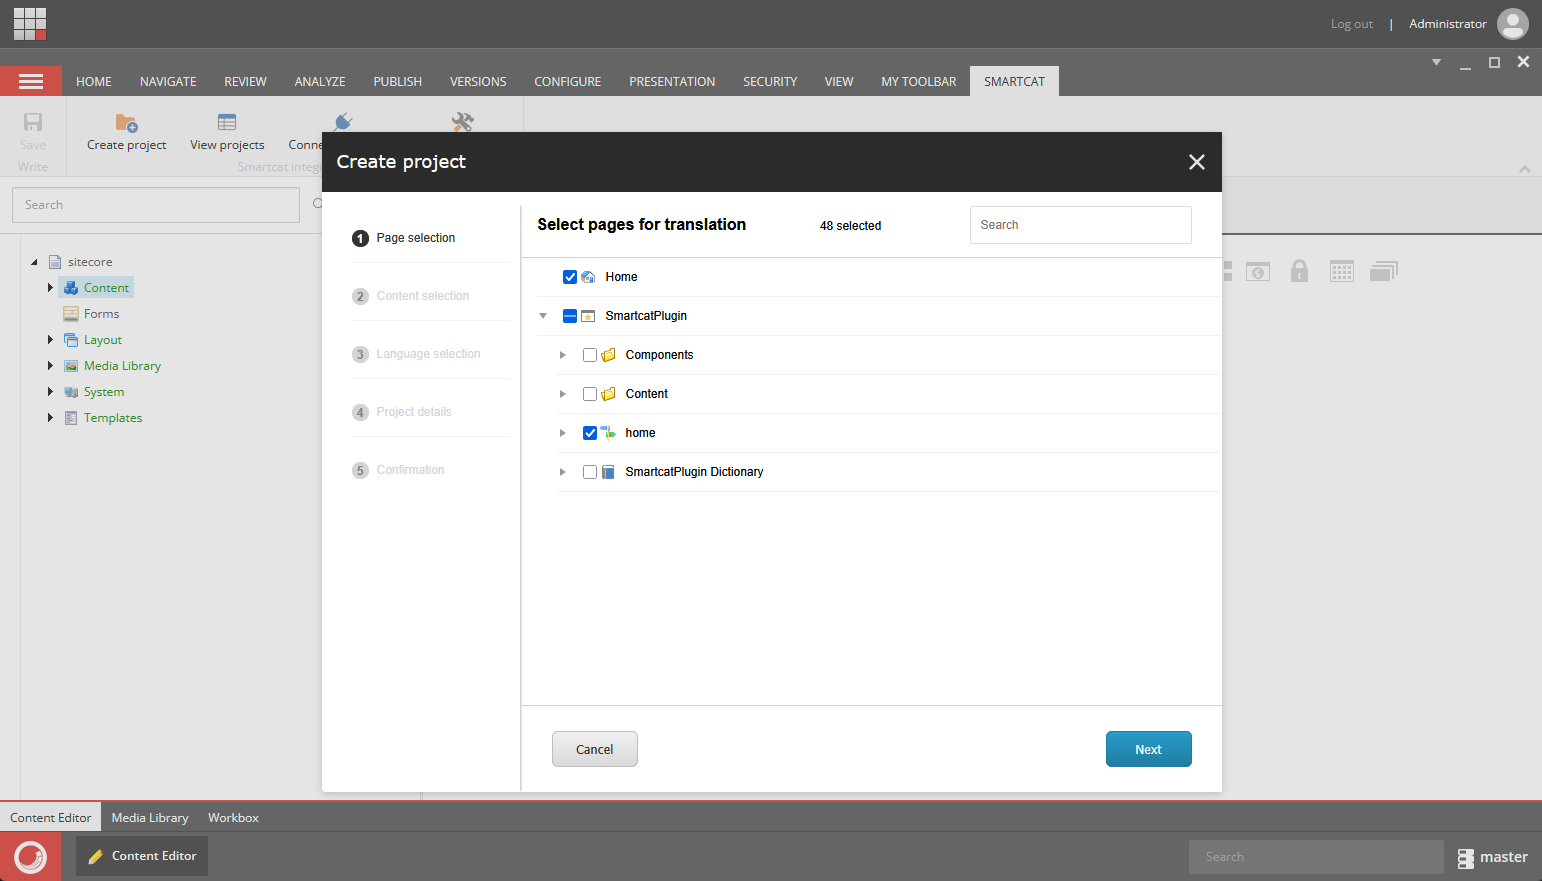Image resolution: width=1542 pixels, height=881 pixels.
Task: Expand the Layout node in sidebar
Action: (50, 340)
